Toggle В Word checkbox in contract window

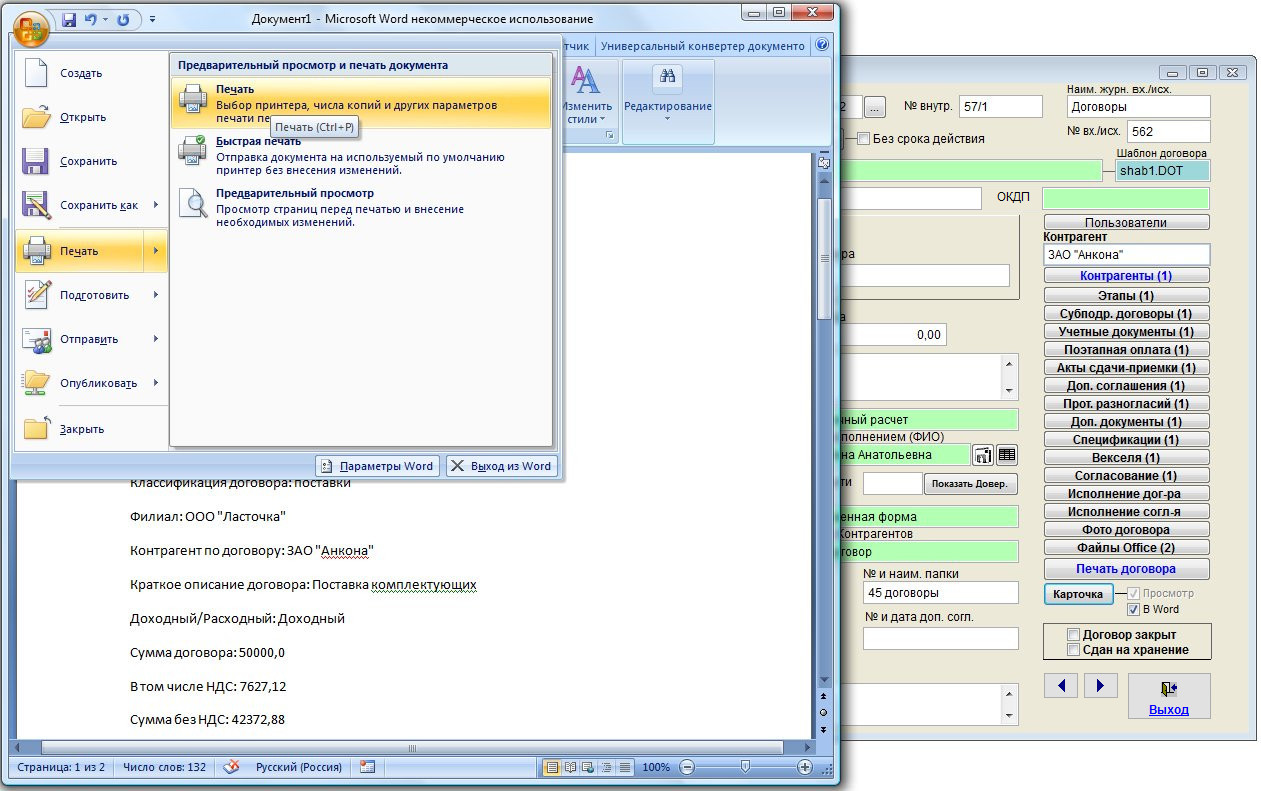pos(1133,609)
